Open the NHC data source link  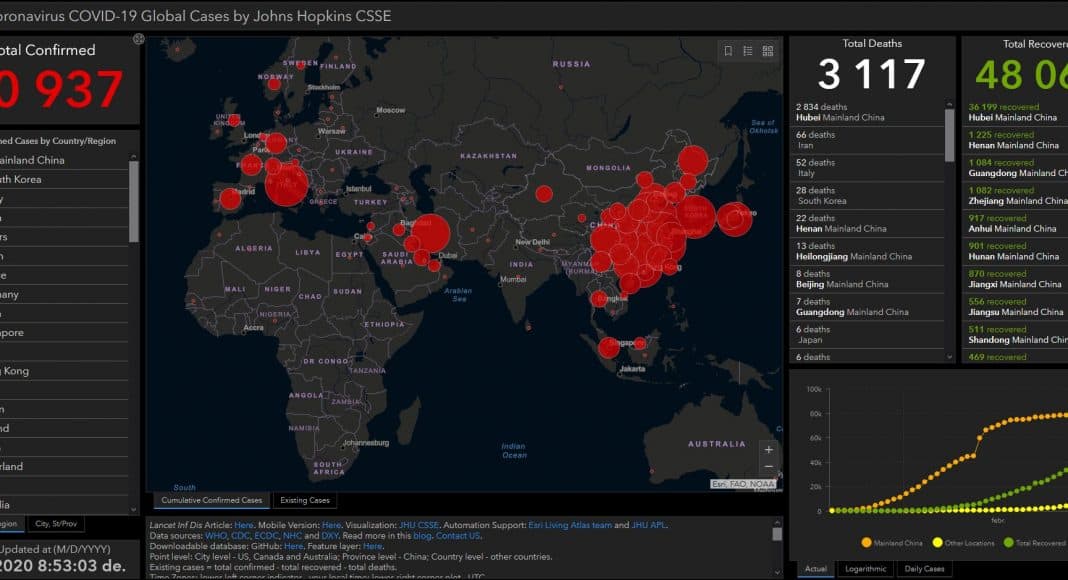[292, 536]
